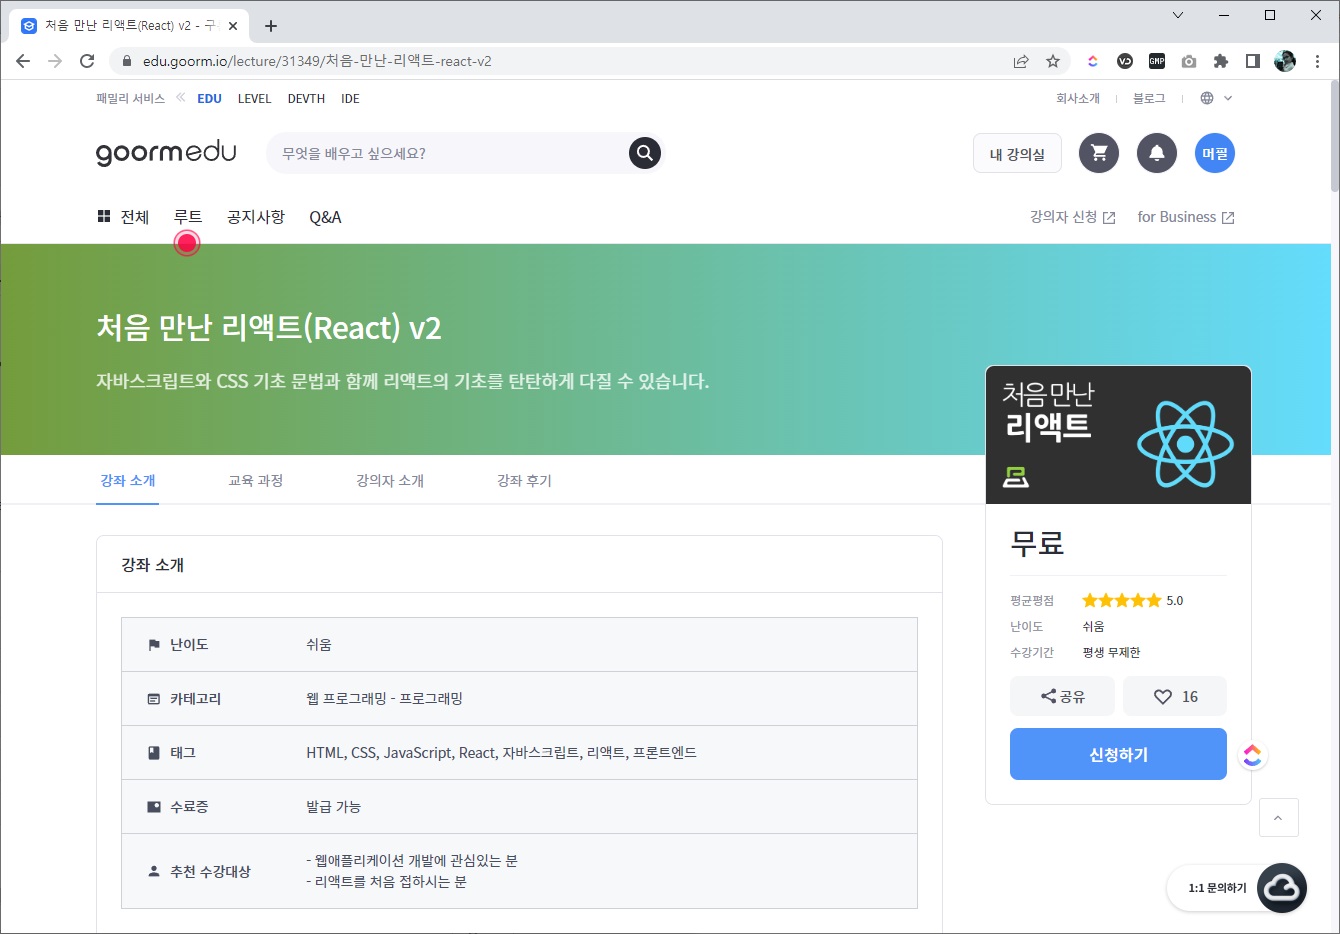Click the address bar URL
1340x934 pixels.
pos(317,61)
